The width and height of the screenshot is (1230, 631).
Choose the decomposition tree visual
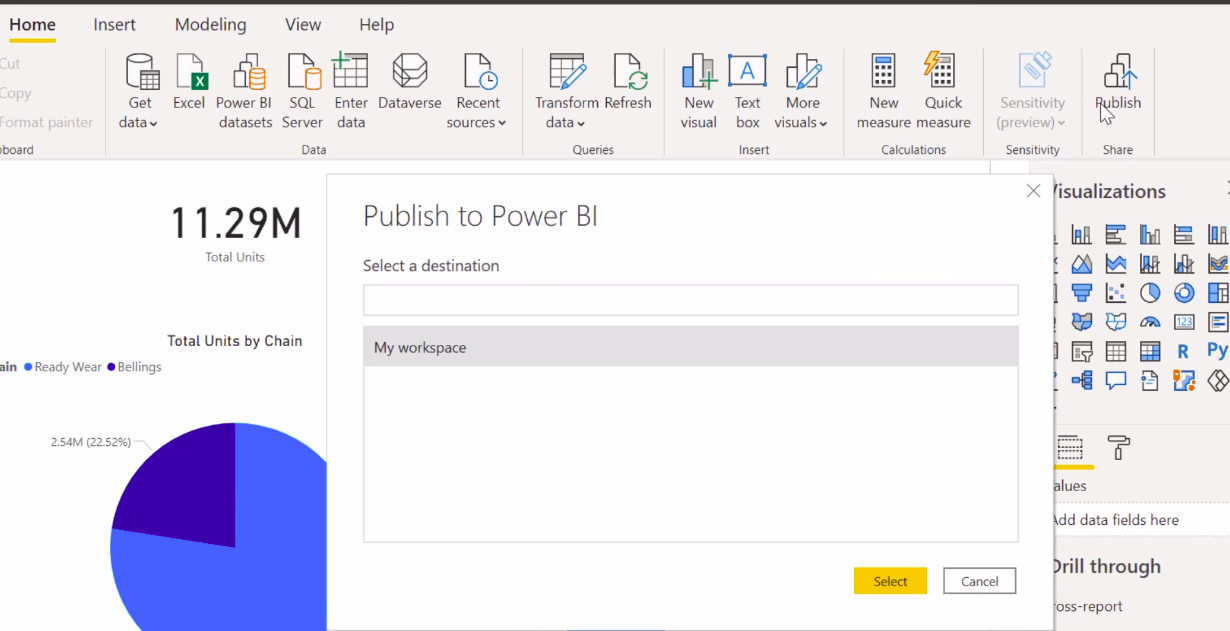click(1082, 380)
